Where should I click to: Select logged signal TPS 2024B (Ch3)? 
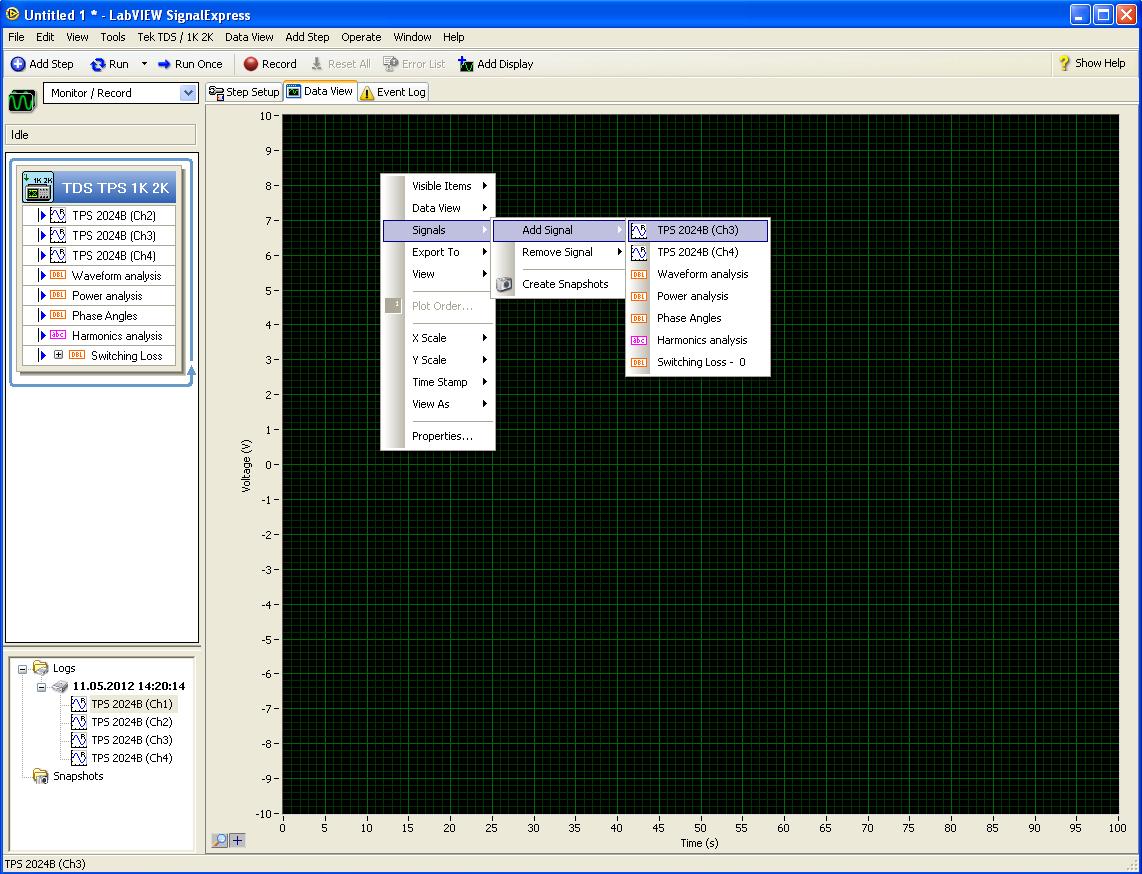[132, 740]
